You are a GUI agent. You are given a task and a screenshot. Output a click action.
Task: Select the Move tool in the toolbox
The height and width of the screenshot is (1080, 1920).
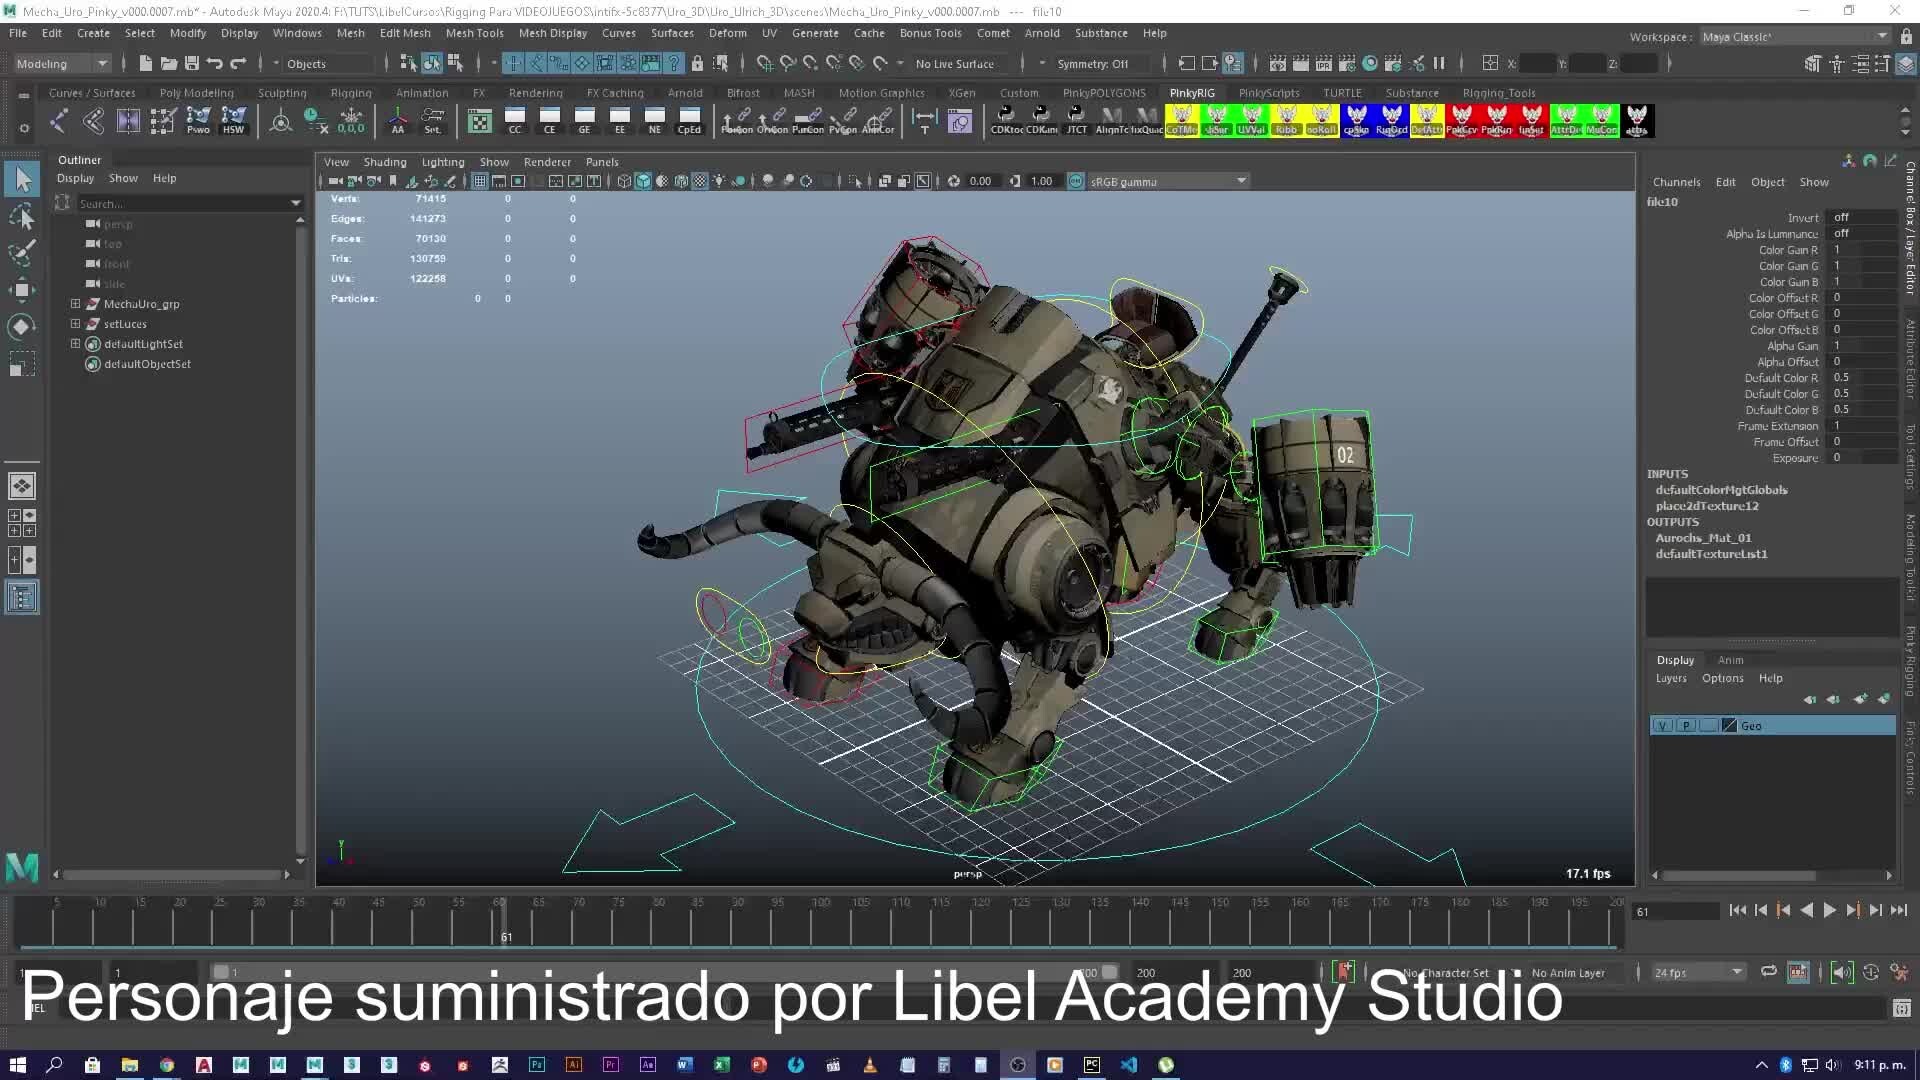(x=22, y=290)
